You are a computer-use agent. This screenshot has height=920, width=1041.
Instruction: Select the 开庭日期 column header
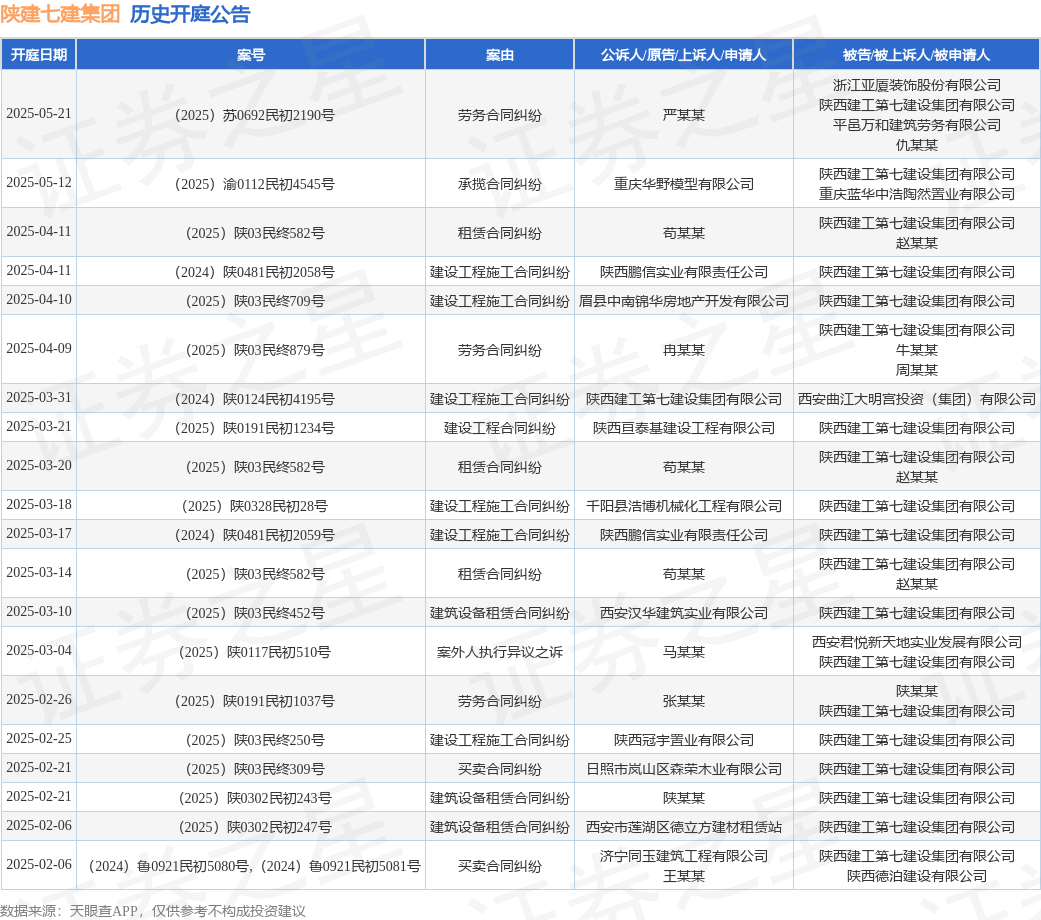[39, 54]
